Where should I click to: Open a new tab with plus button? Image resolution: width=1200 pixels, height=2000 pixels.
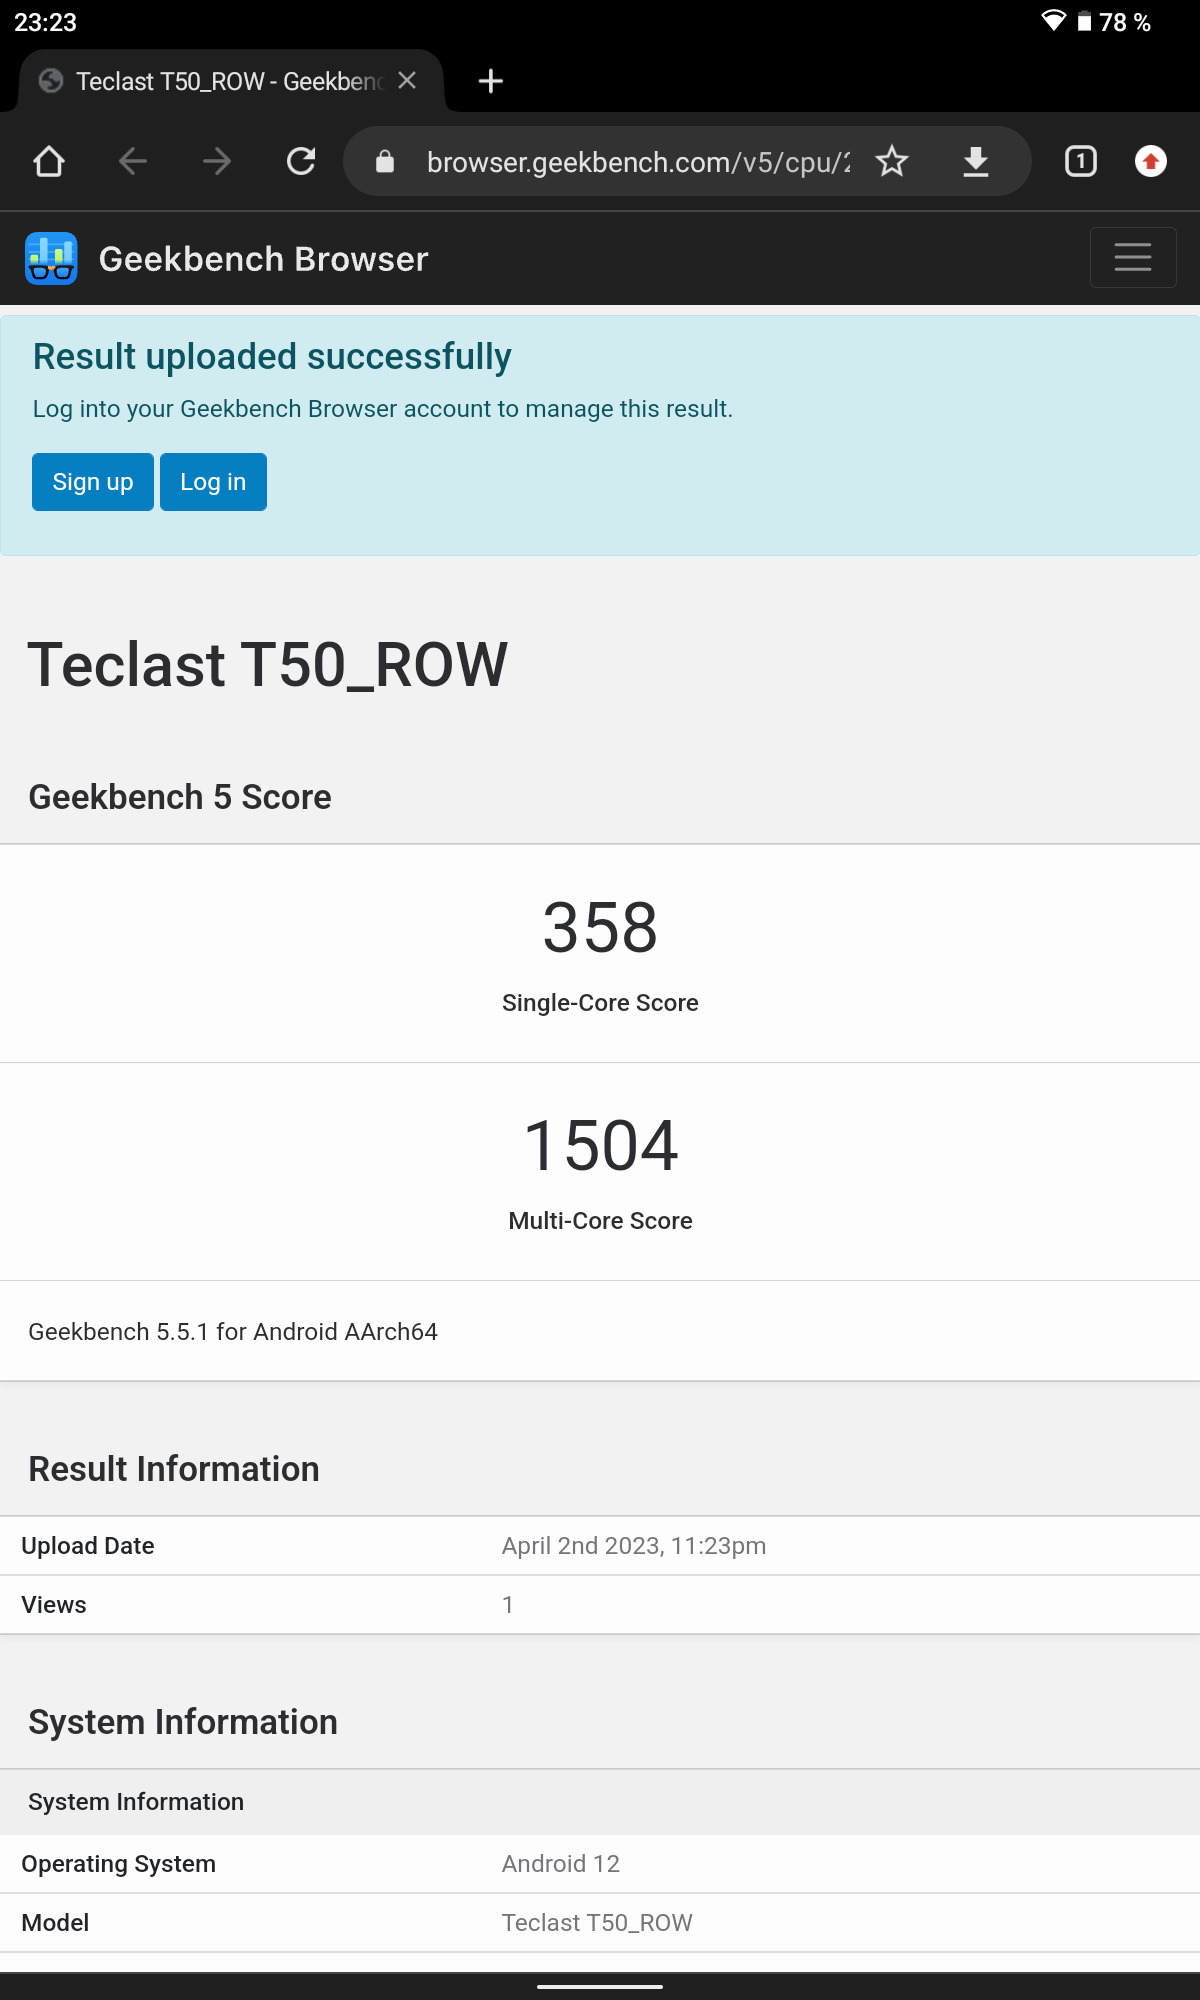[x=491, y=81]
